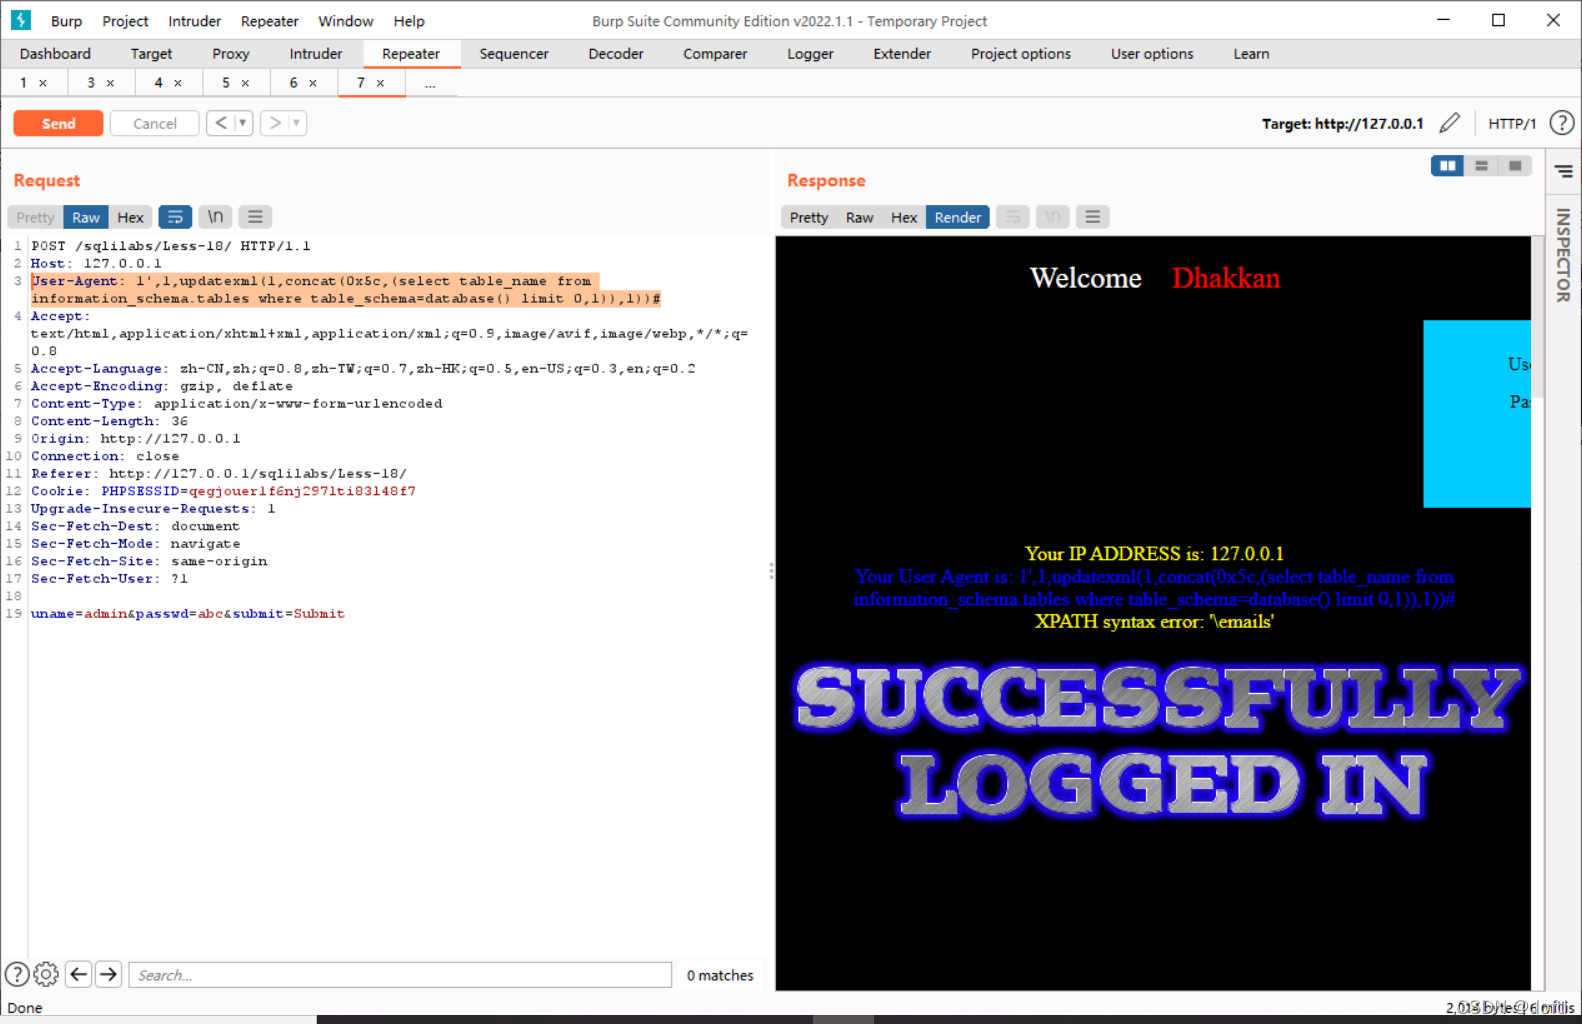Open the Help menu
Image resolution: width=1582 pixels, height=1024 pixels.
coord(409,21)
